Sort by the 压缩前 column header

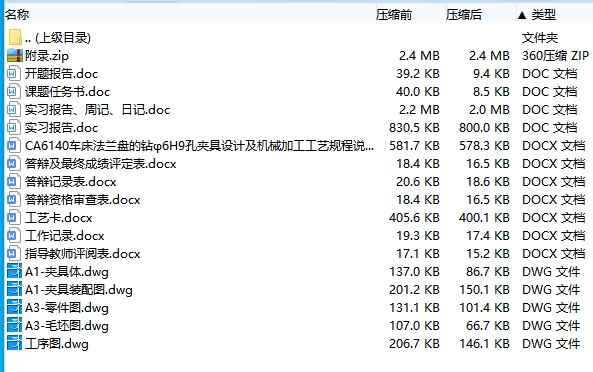(x=394, y=15)
